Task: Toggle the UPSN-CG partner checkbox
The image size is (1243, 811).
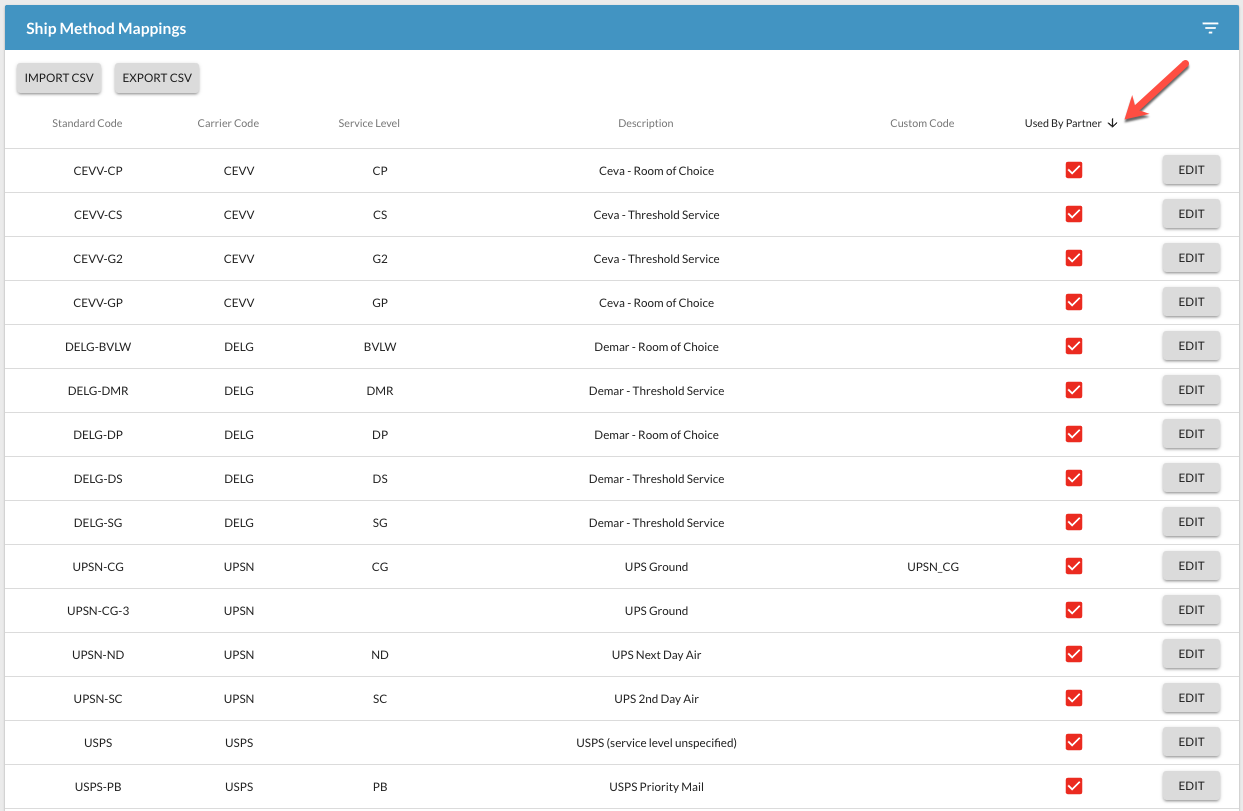Action: (x=1074, y=566)
